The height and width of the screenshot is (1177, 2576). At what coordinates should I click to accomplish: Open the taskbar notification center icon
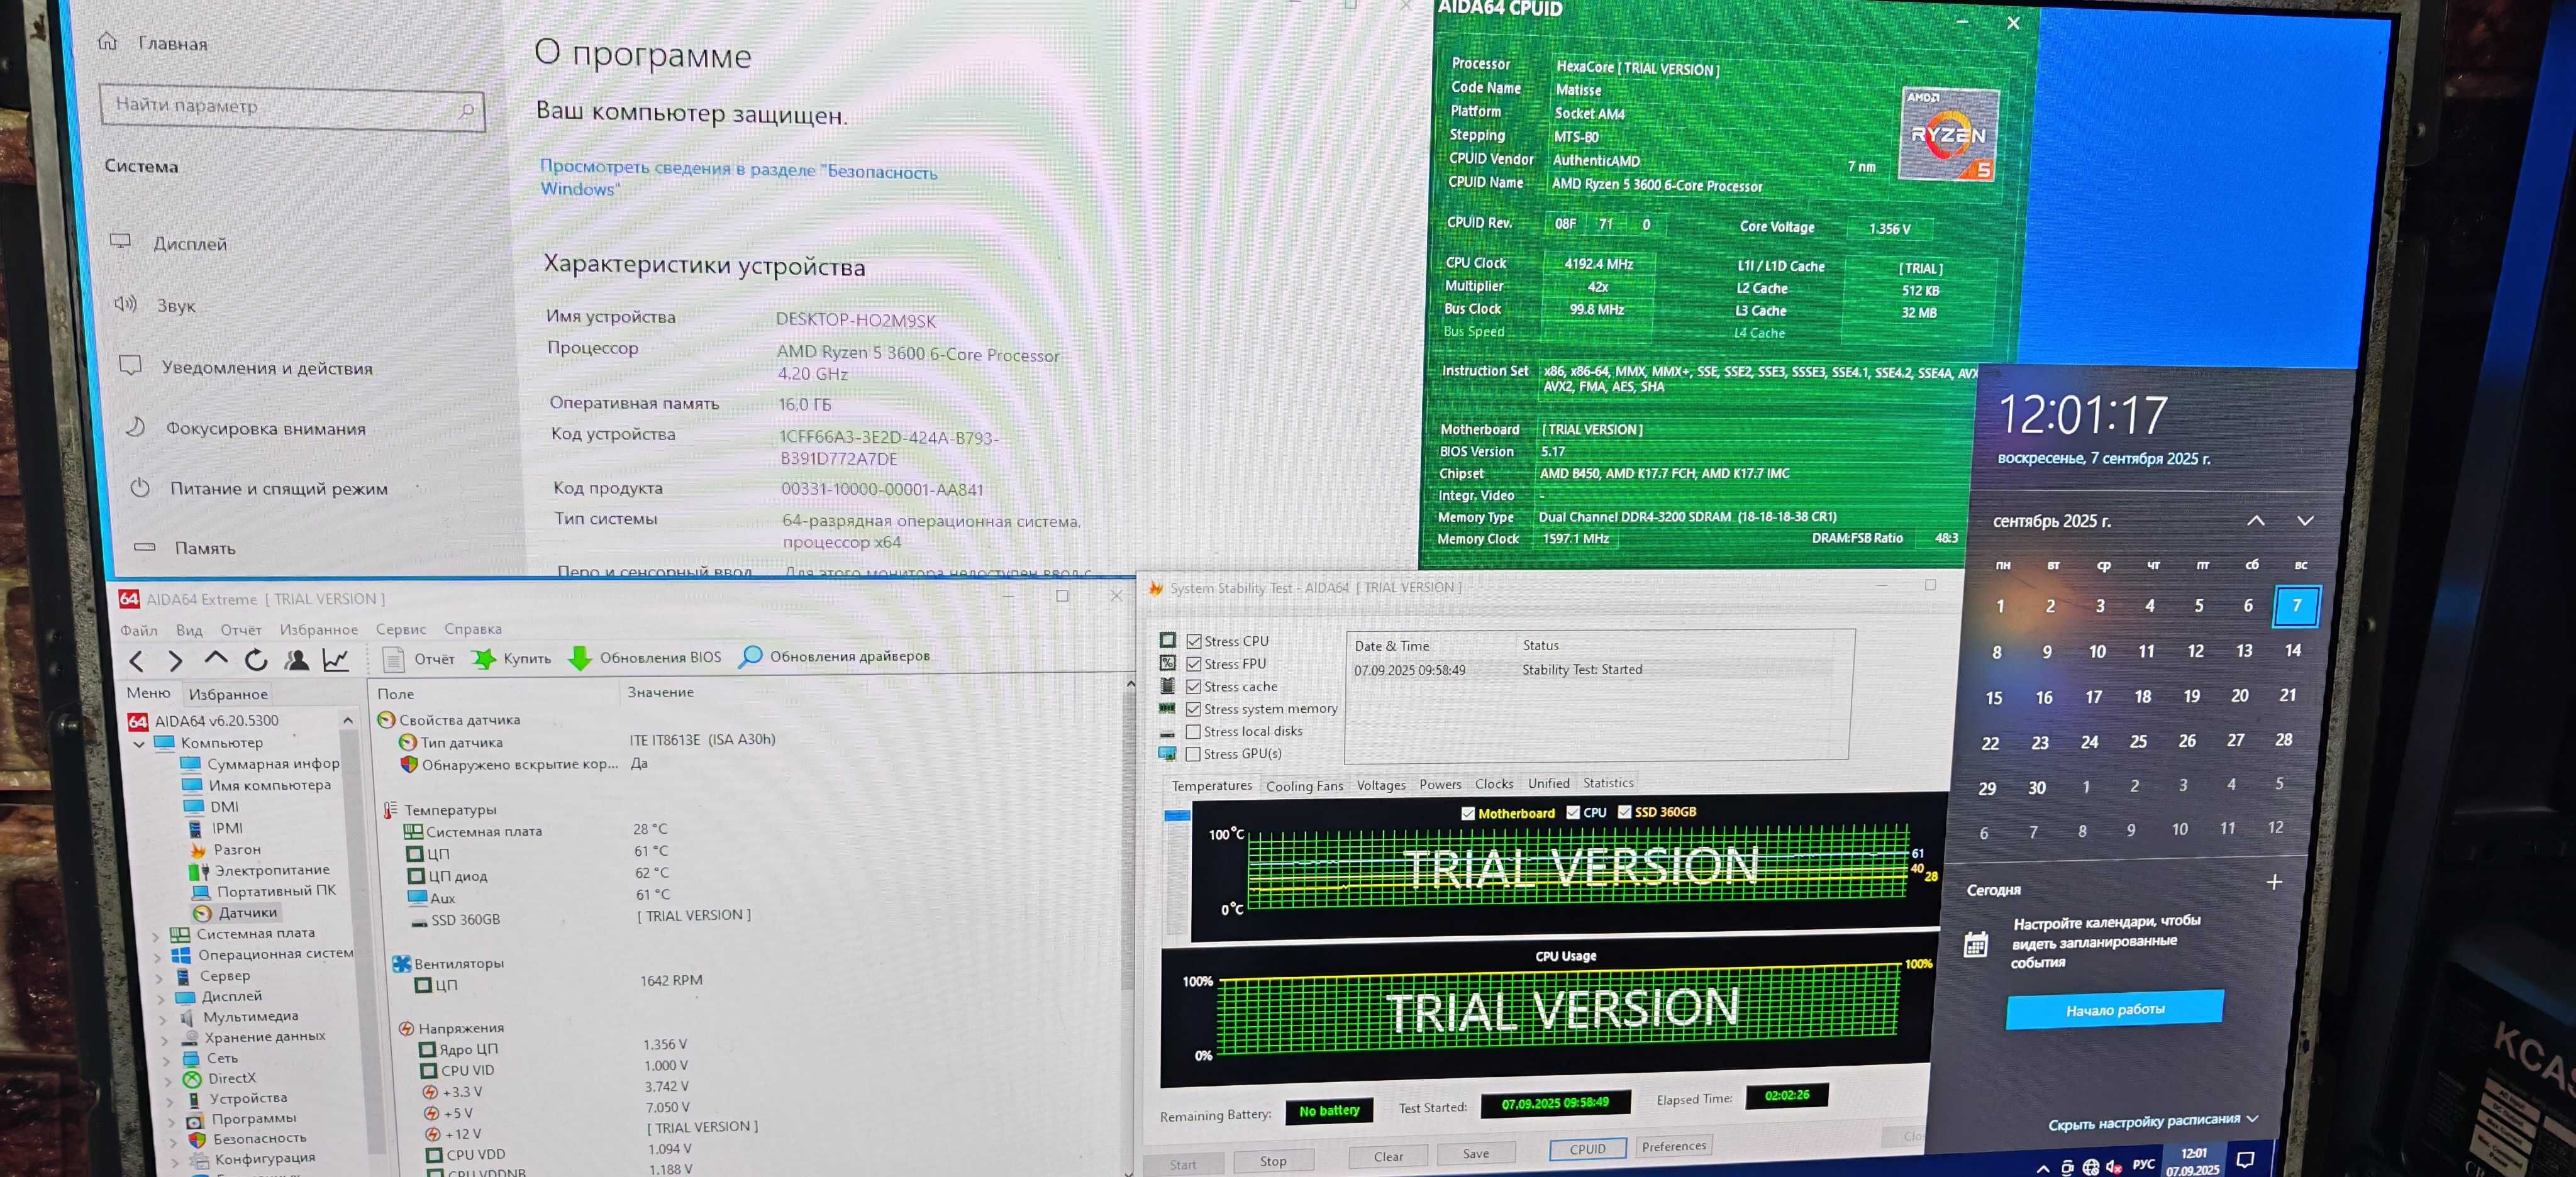pos(2245,1159)
